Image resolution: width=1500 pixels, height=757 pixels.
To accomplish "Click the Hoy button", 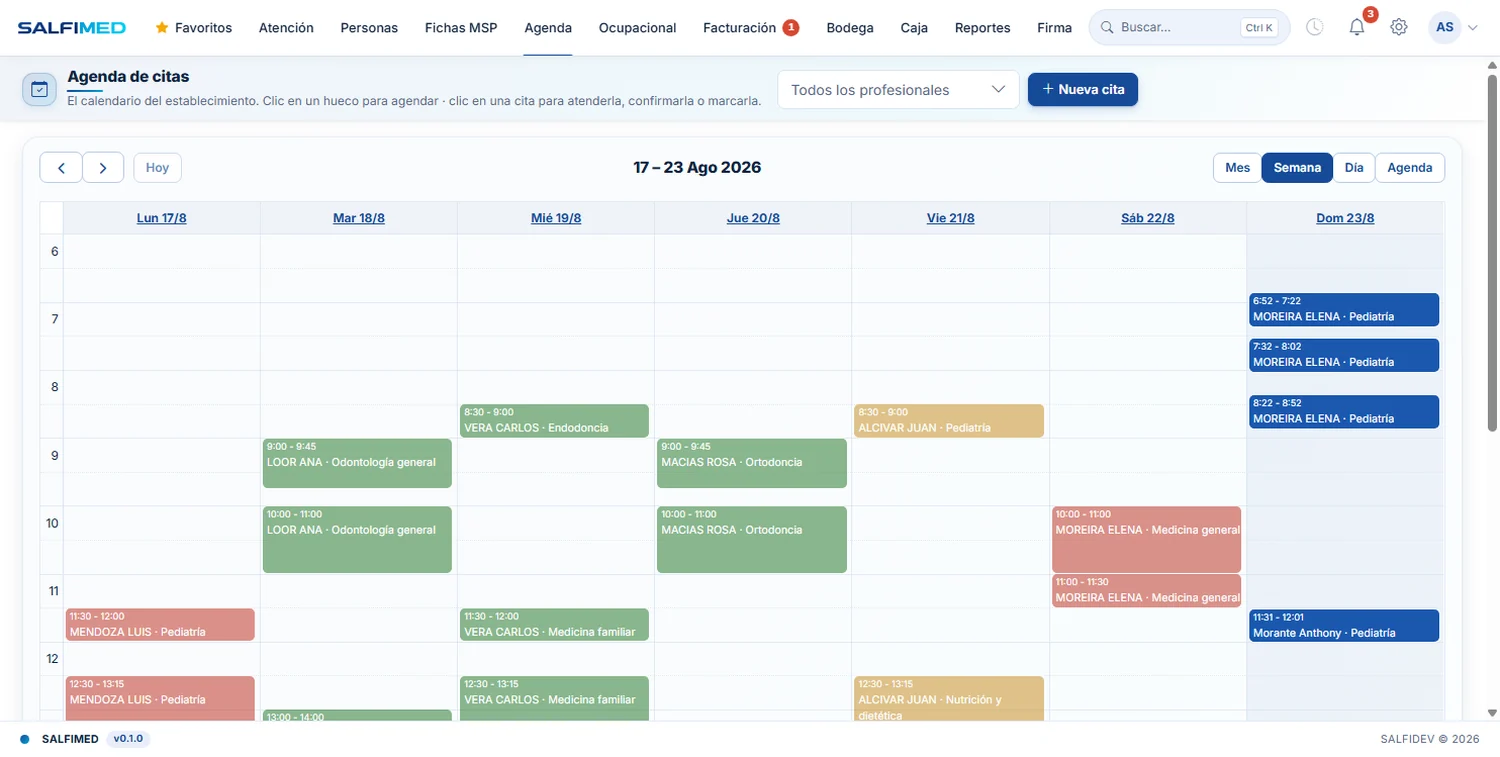I will tap(158, 167).
